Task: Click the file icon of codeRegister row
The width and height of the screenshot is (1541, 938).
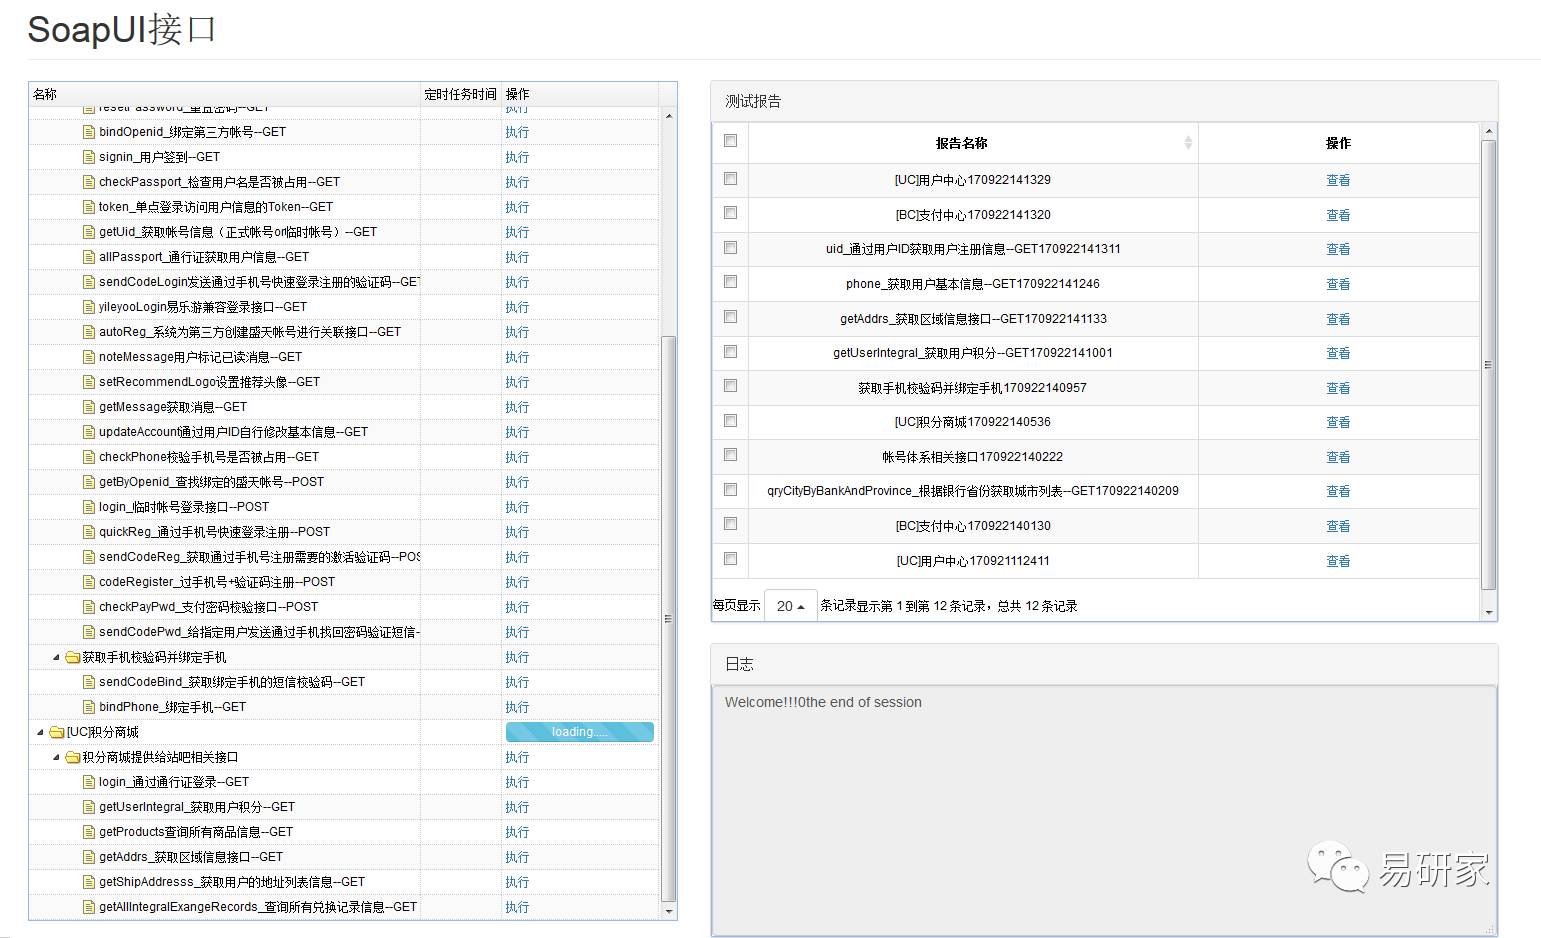Action: click(x=89, y=582)
